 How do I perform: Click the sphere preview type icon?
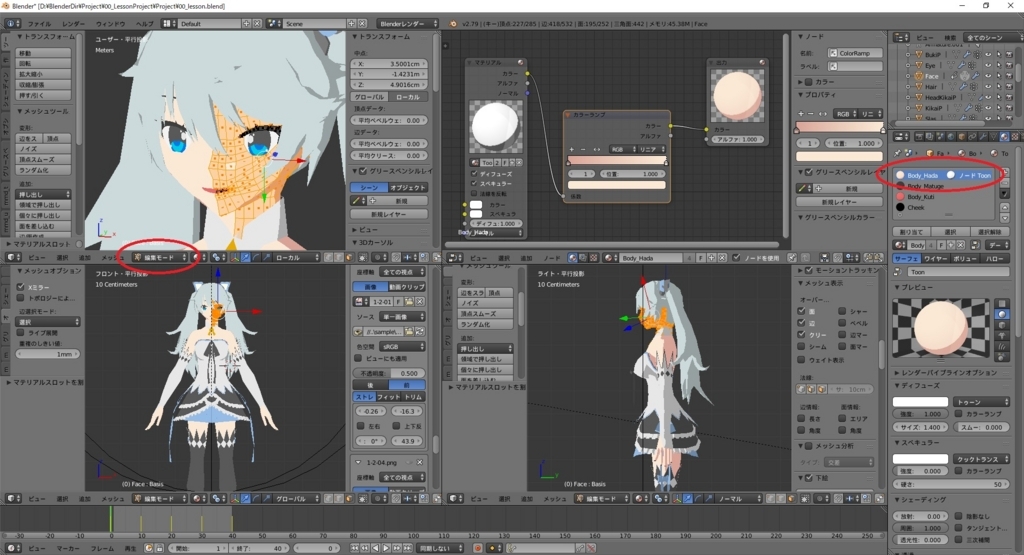[x=1002, y=314]
